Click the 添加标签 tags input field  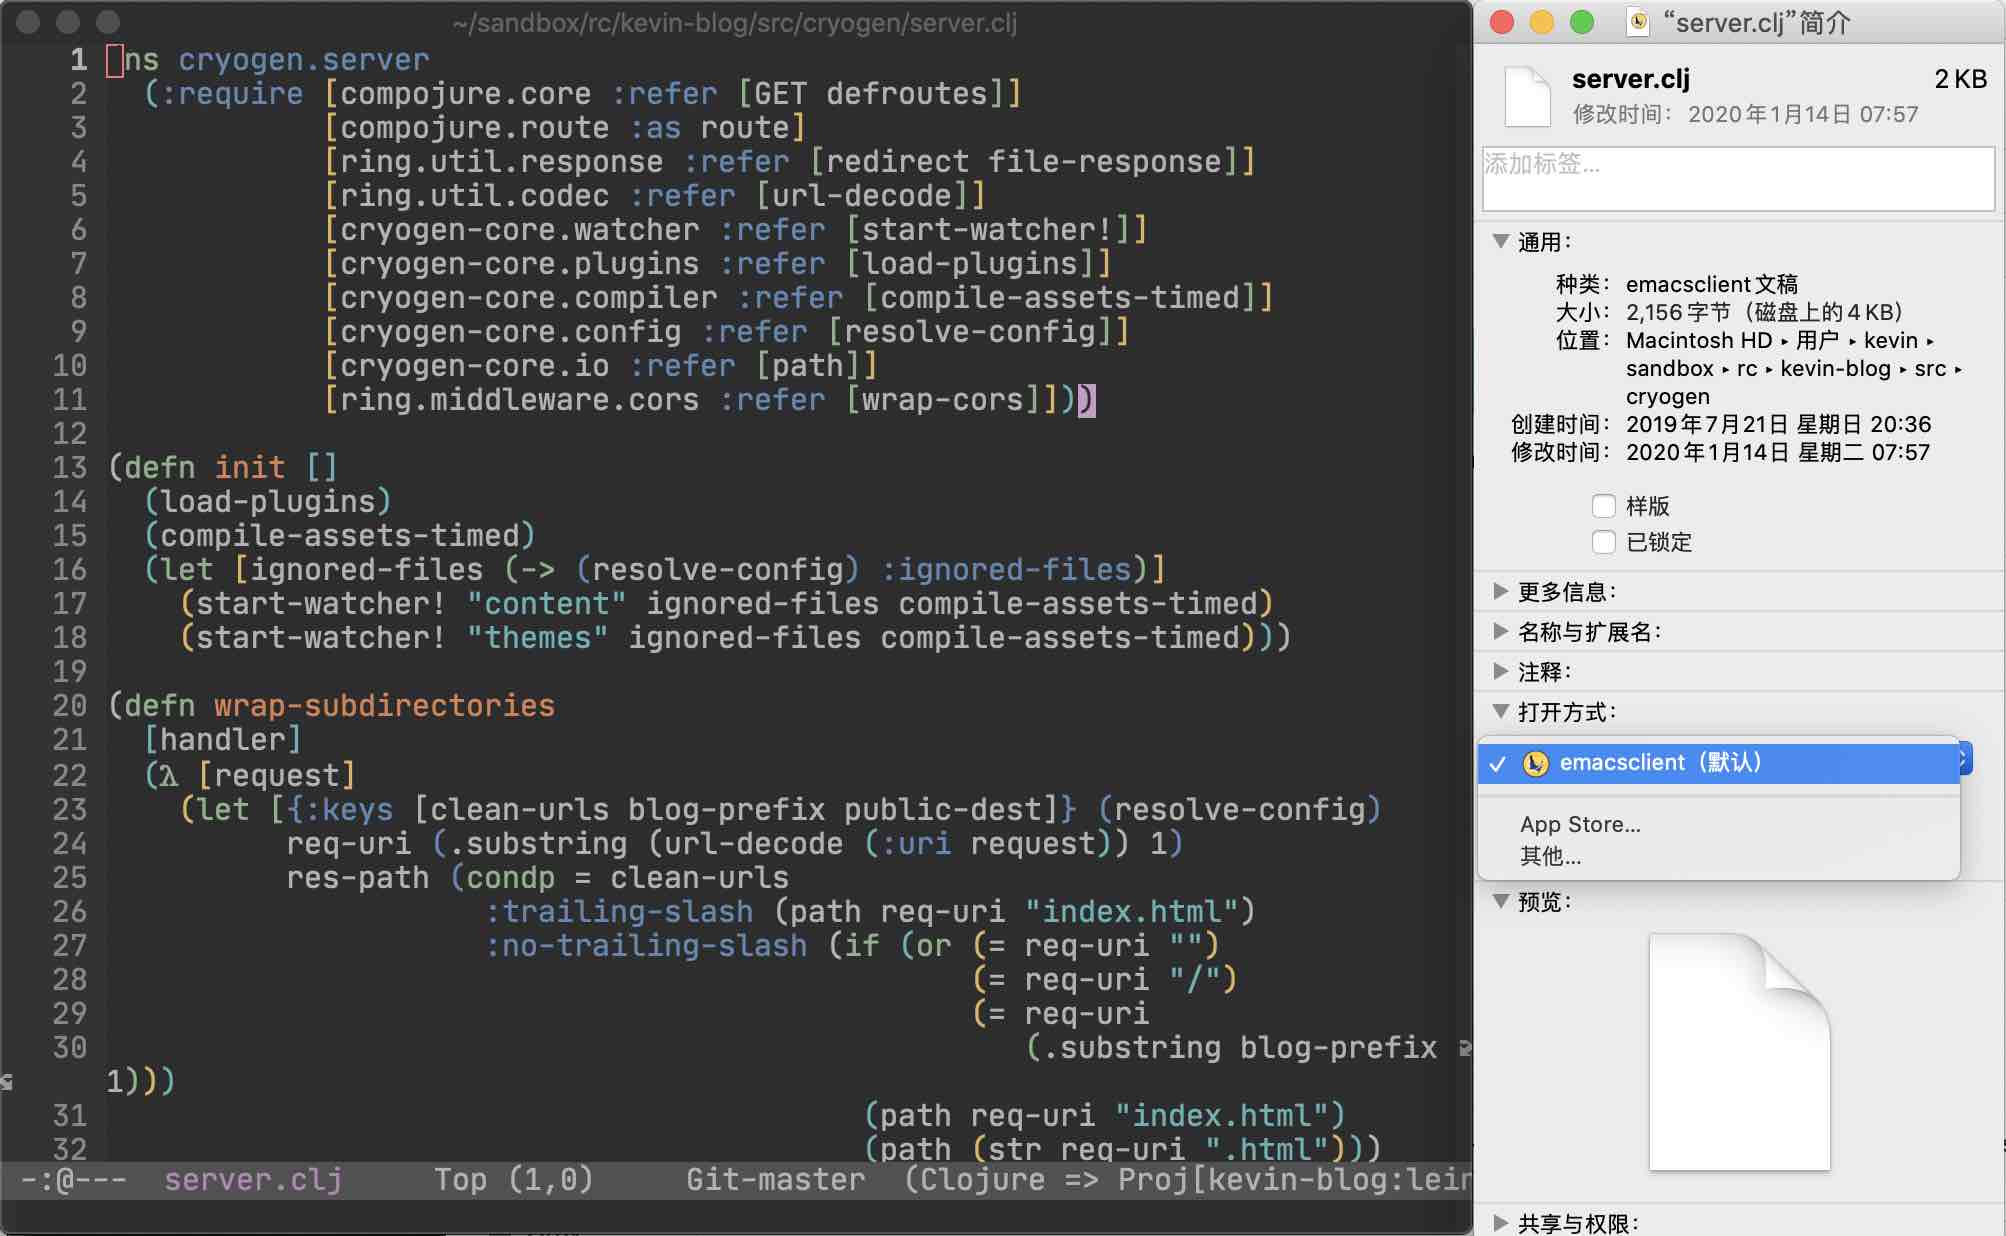click(1738, 179)
